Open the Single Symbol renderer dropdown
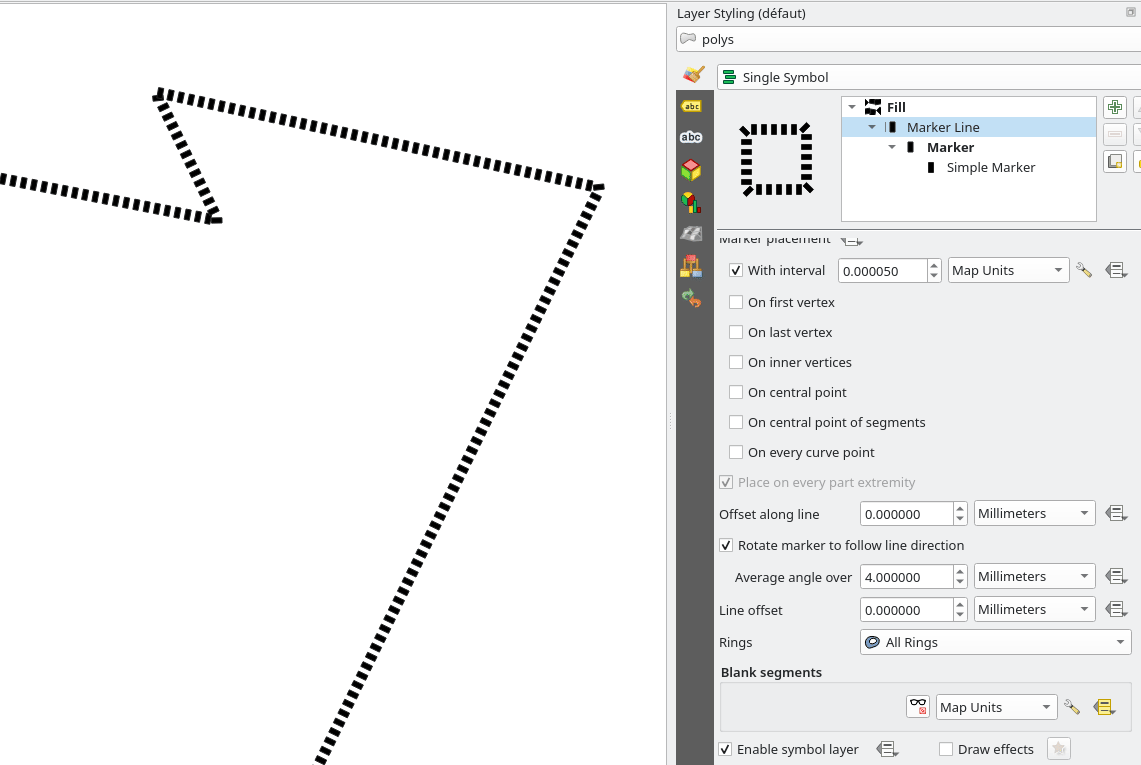This screenshot has width=1141, height=765. click(930, 77)
